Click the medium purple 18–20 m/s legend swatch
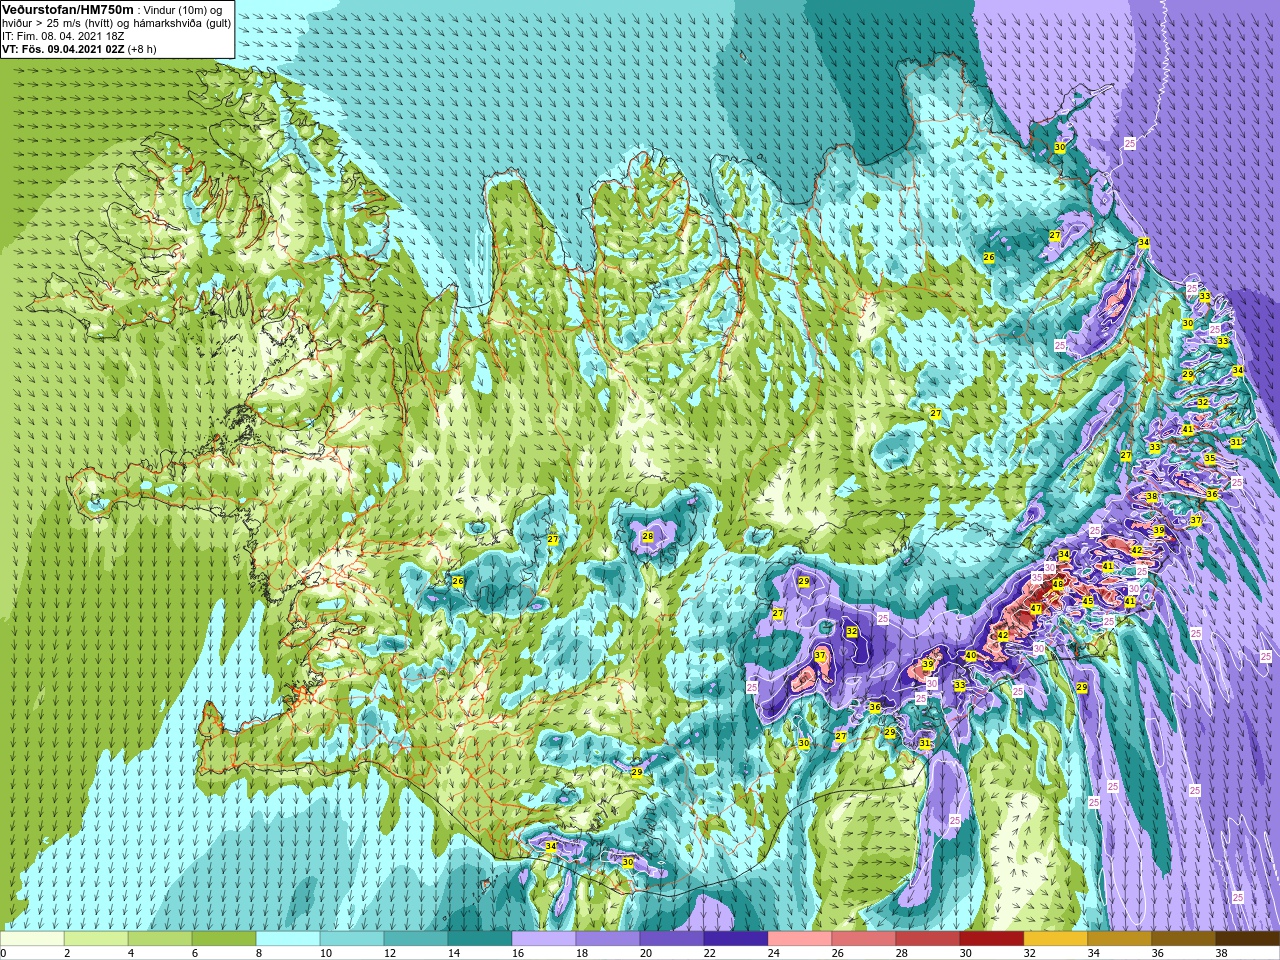This screenshot has height=960, width=1280. point(608,939)
